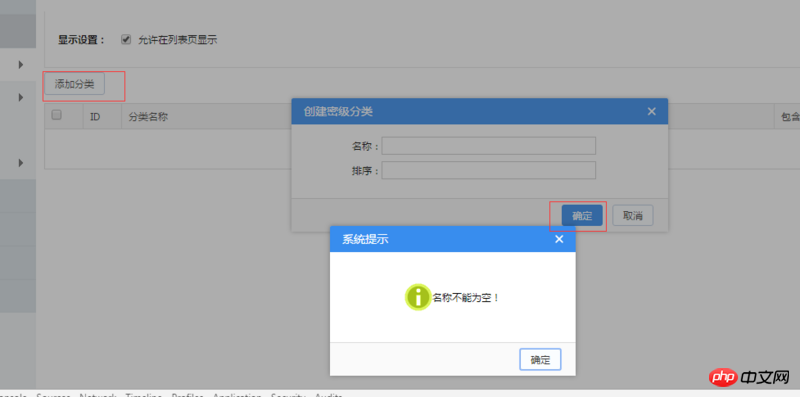Toggle the select-all checkbox in table header

click(x=57, y=115)
